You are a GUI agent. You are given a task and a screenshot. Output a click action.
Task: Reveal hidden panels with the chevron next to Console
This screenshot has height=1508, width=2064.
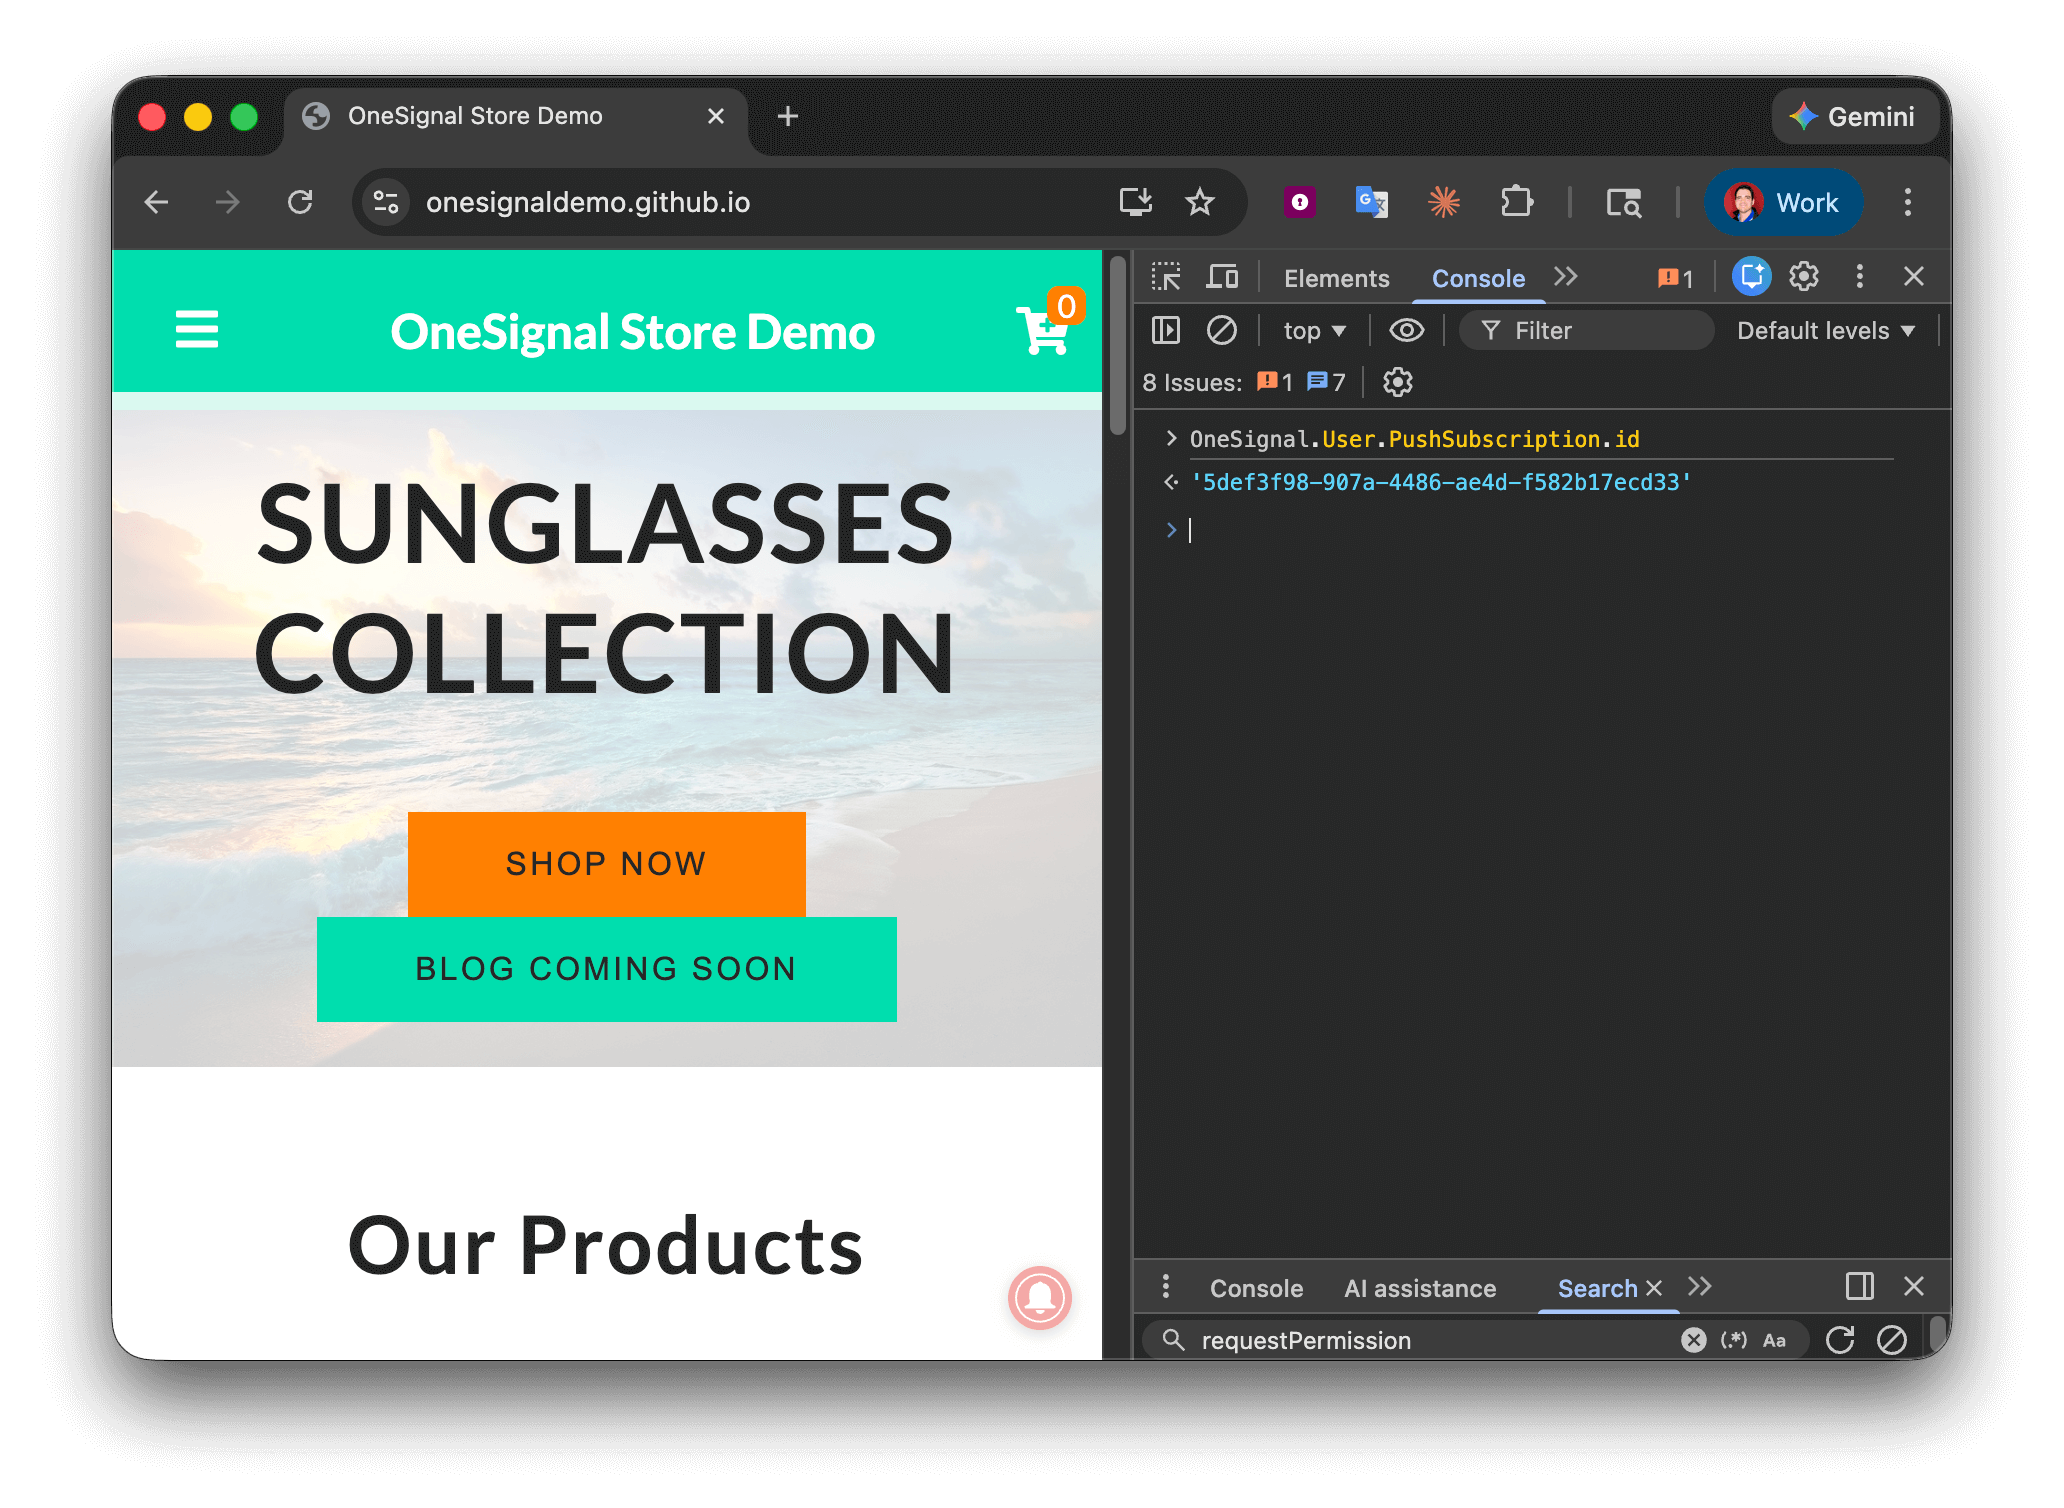pos(1566,277)
